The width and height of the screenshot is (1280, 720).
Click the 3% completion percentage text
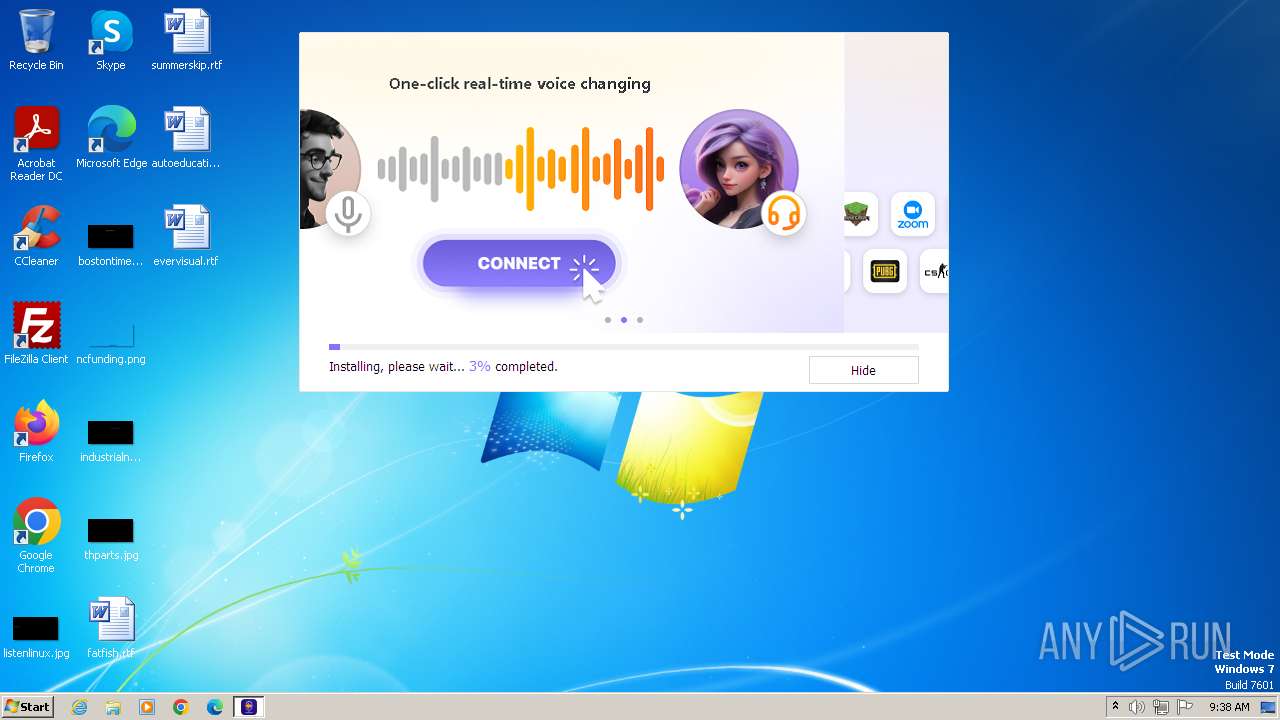pos(479,367)
